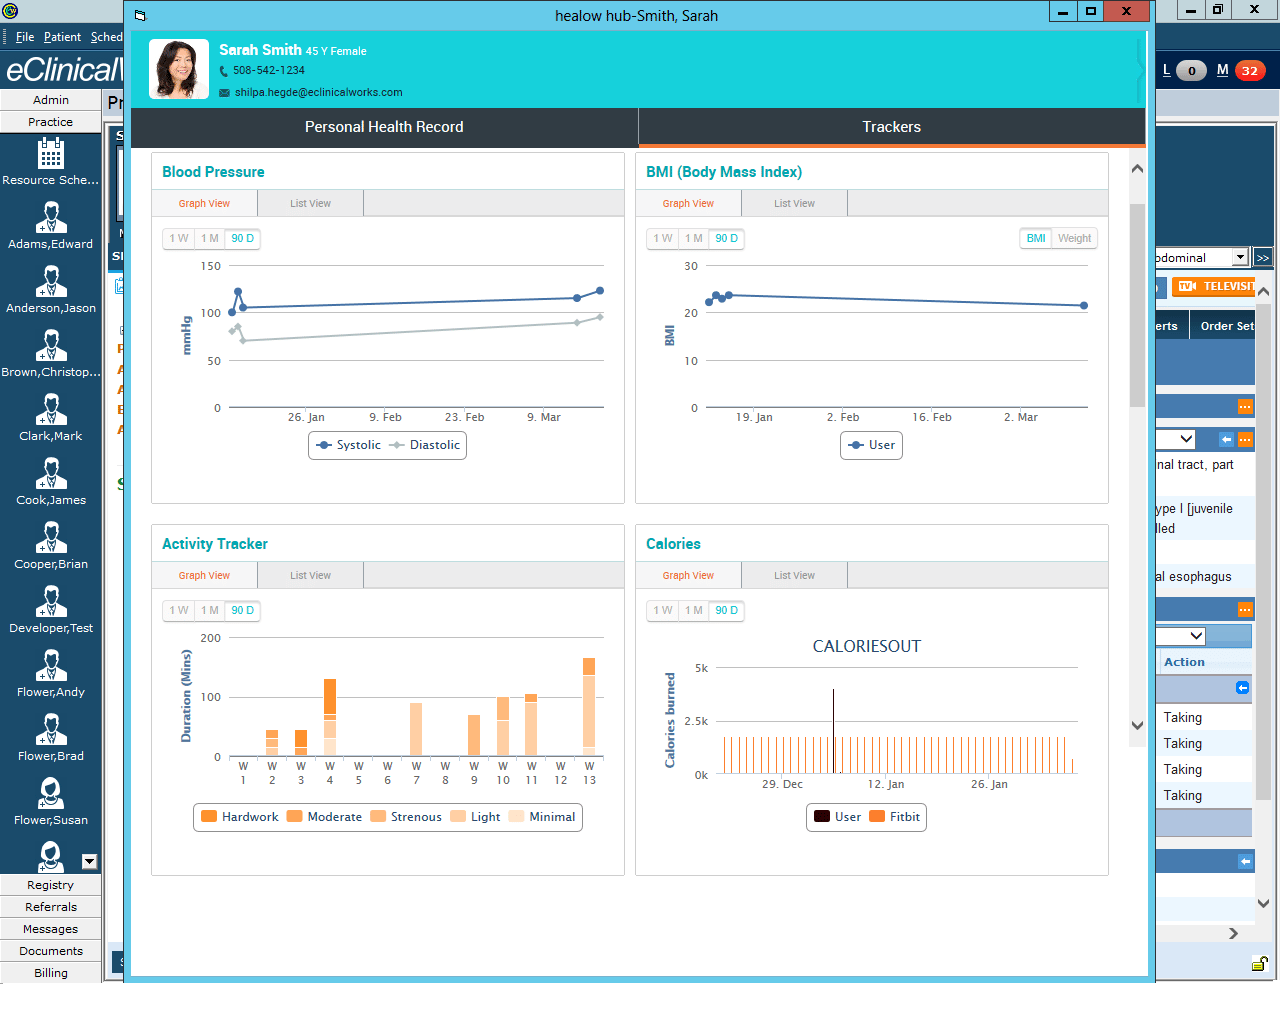Open the Messages section
The height and width of the screenshot is (1024, 1280).
coord(51,929)
